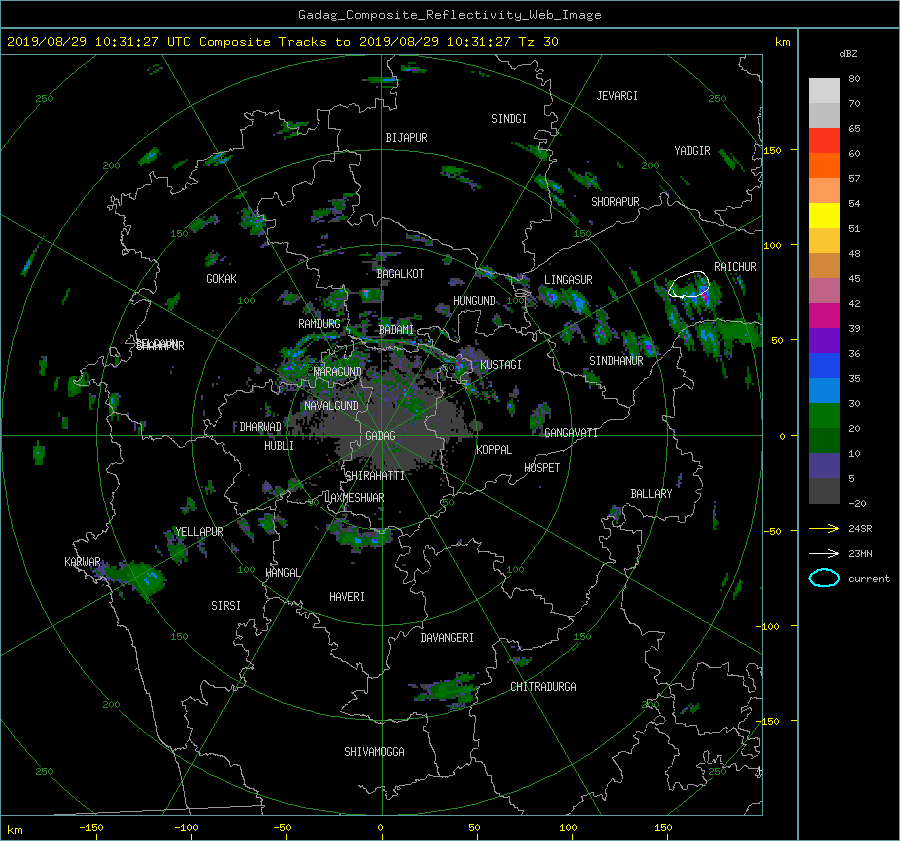Image resolution: width=900 pixels, height=841 pixels.
Task: Click the GANGAVATI label
Action: pos(571,433)
